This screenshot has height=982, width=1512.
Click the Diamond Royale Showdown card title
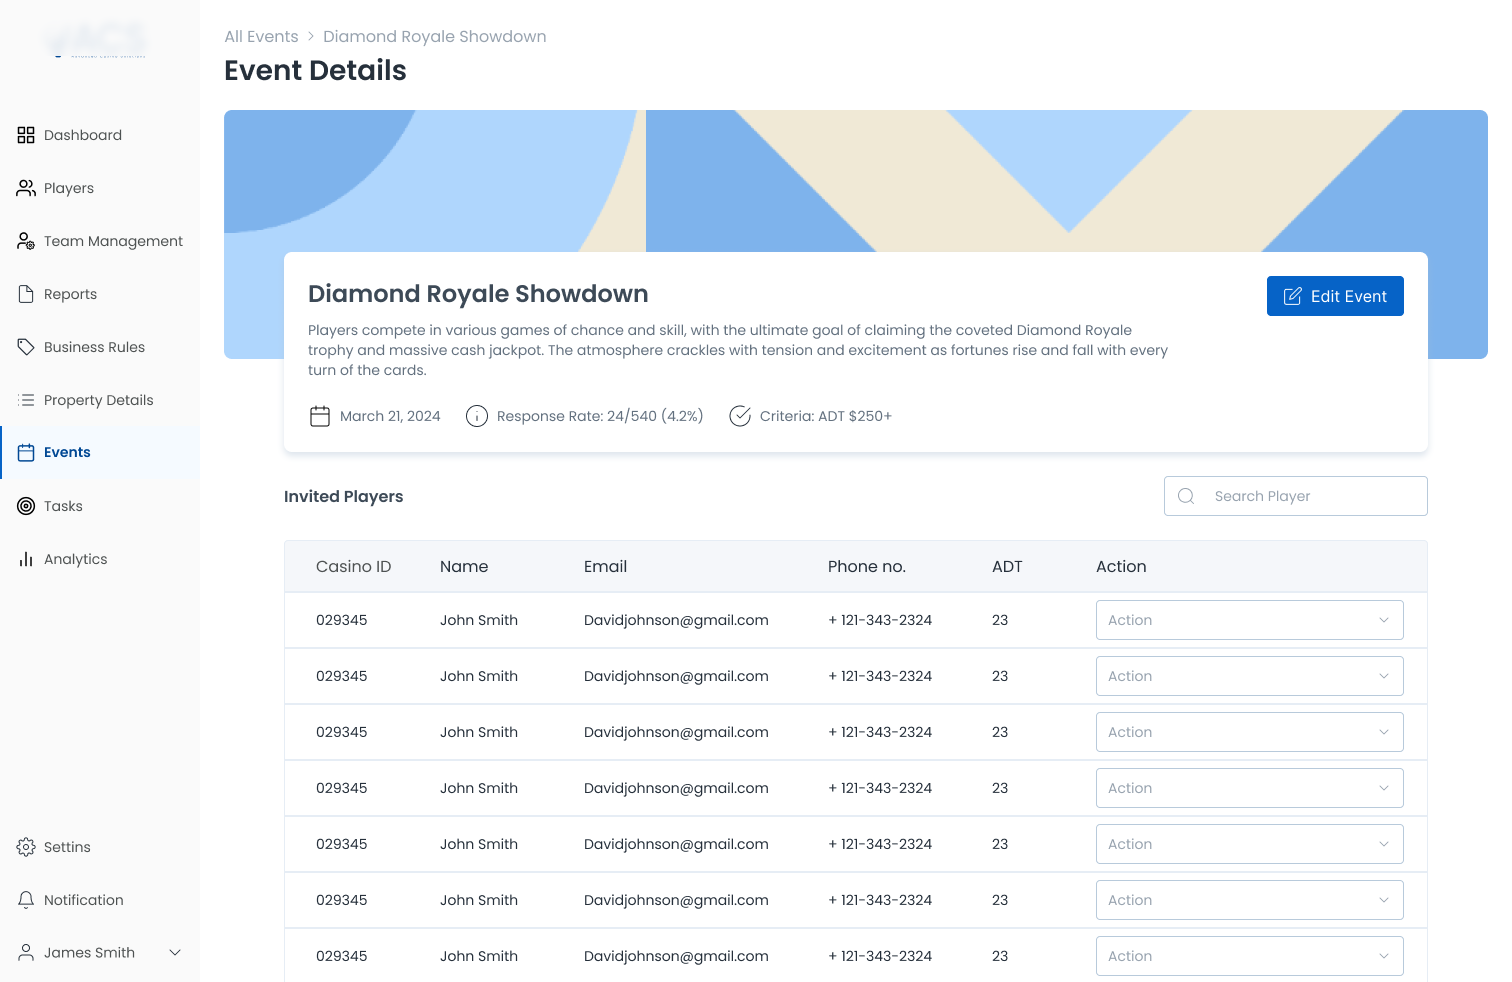[x=478, y=293]
